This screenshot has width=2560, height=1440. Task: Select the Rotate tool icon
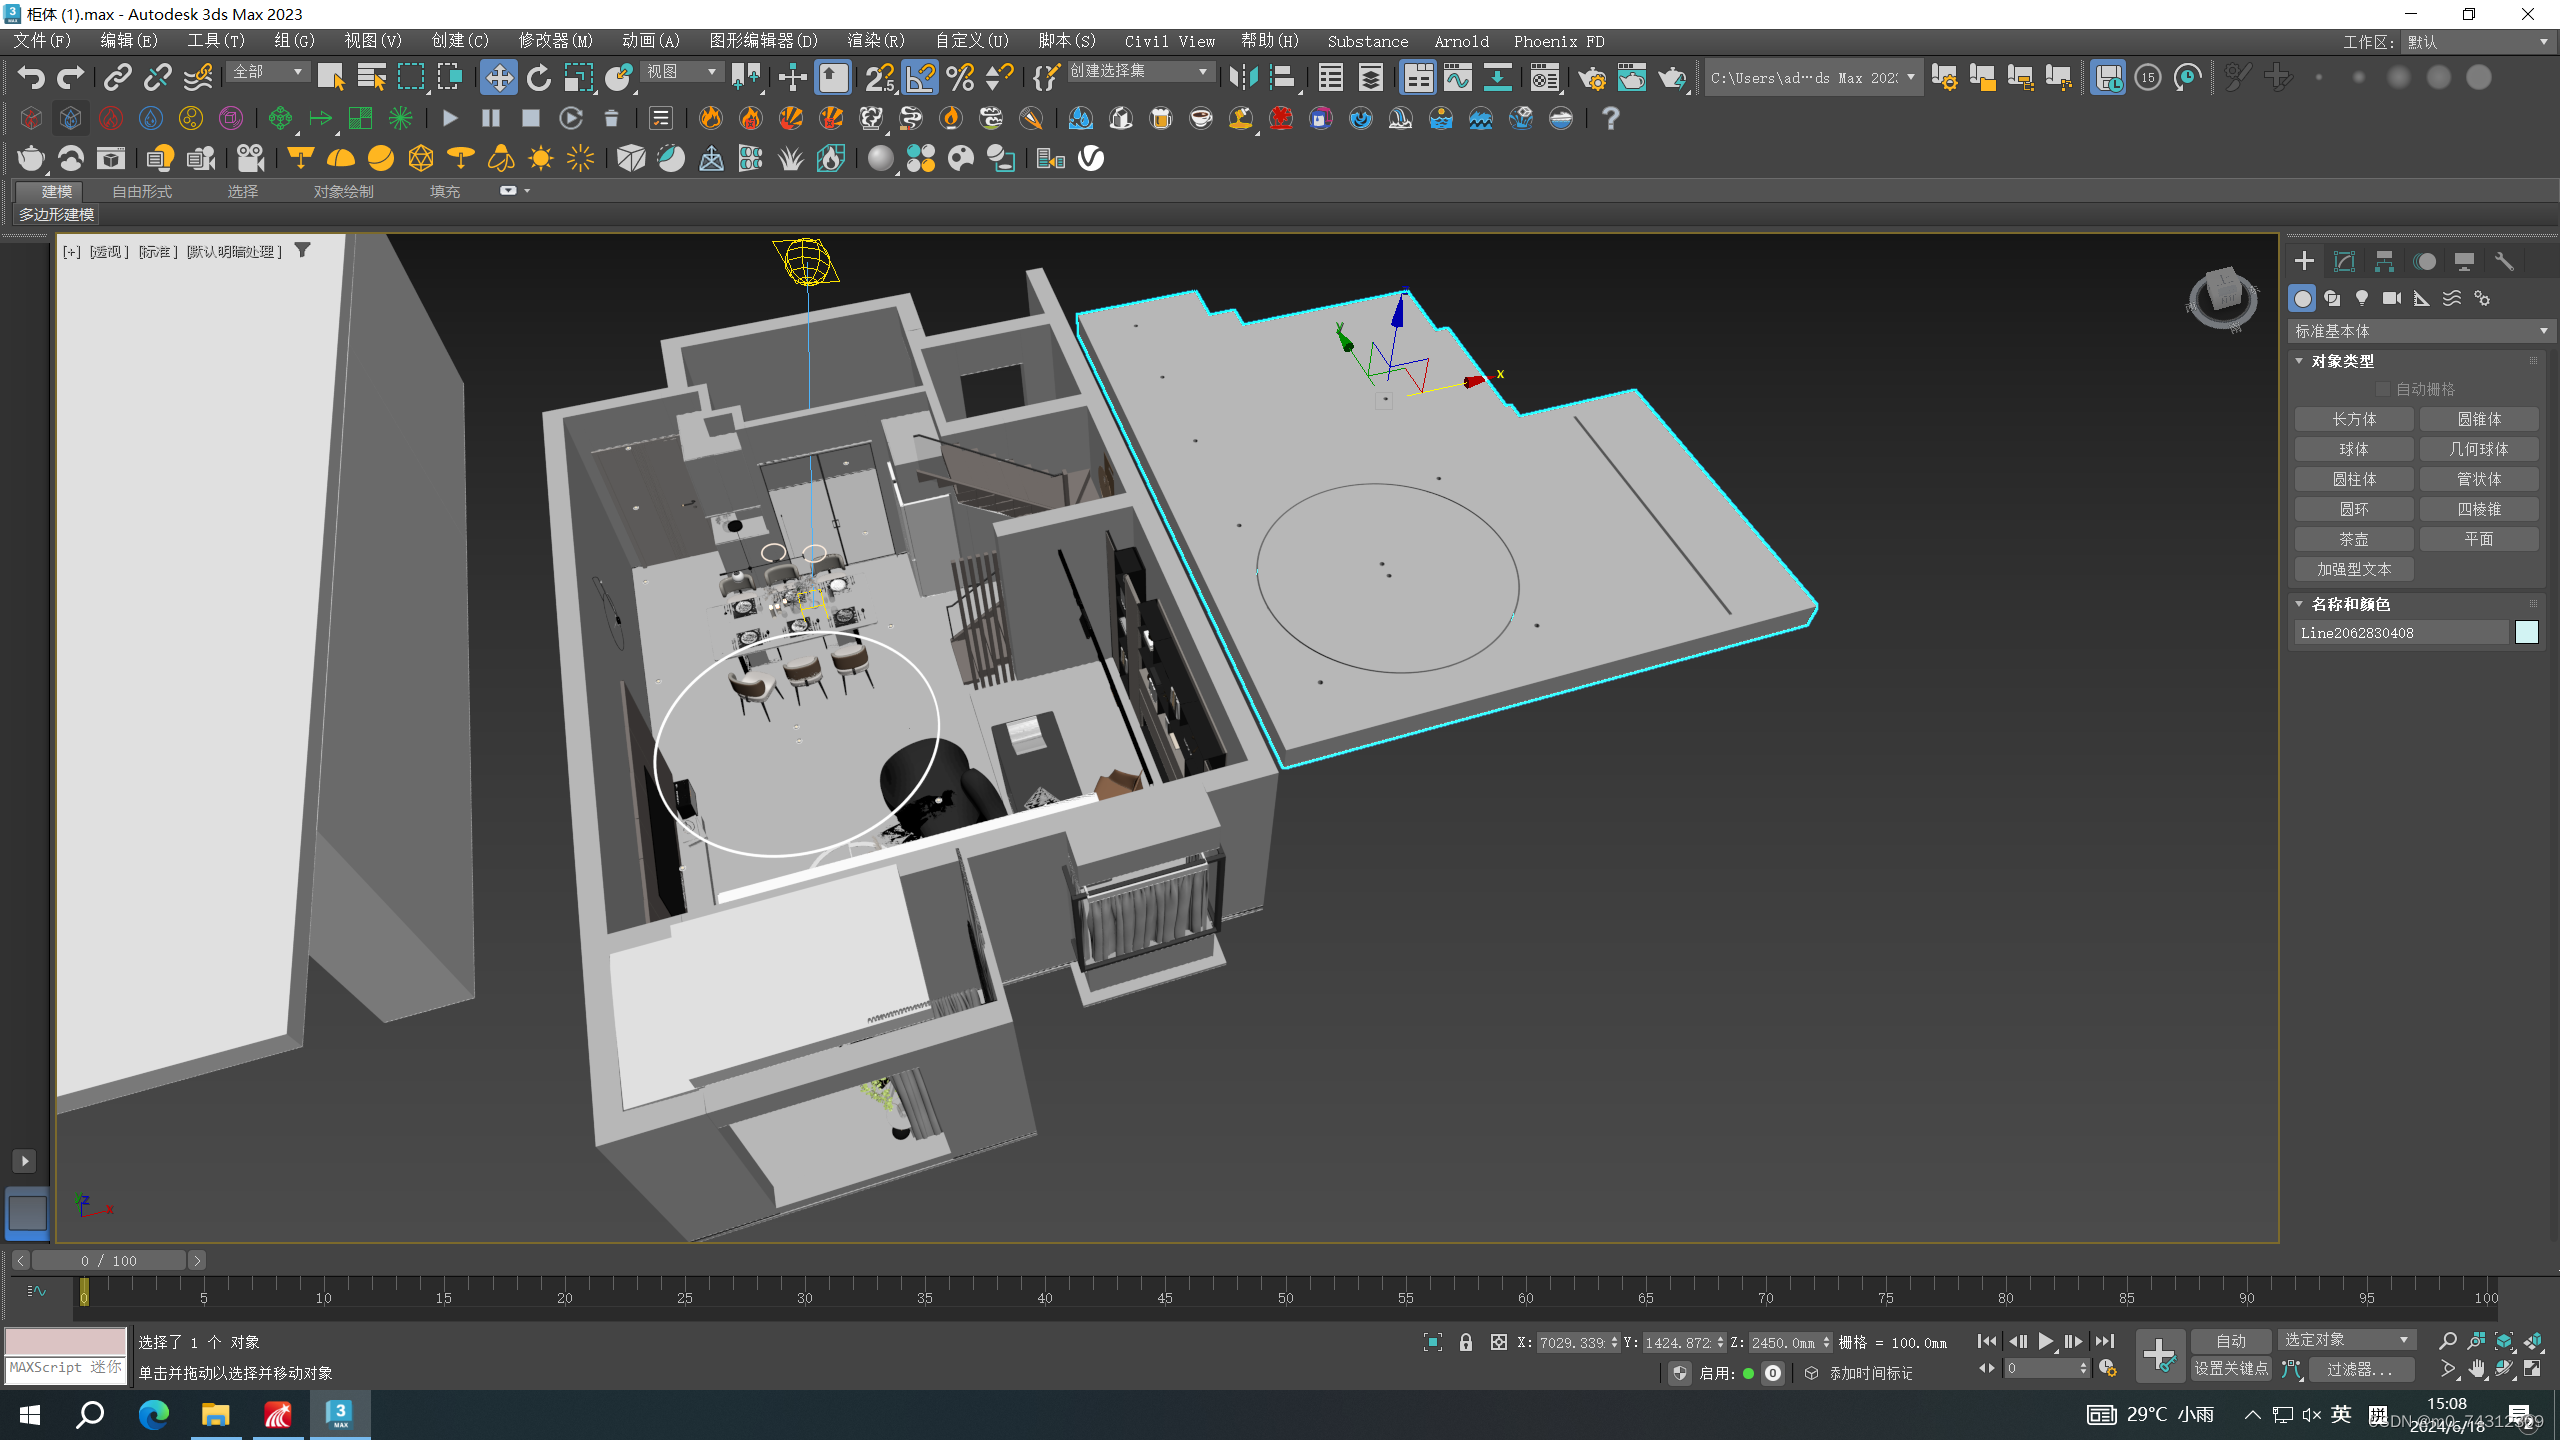coord(539,77)
